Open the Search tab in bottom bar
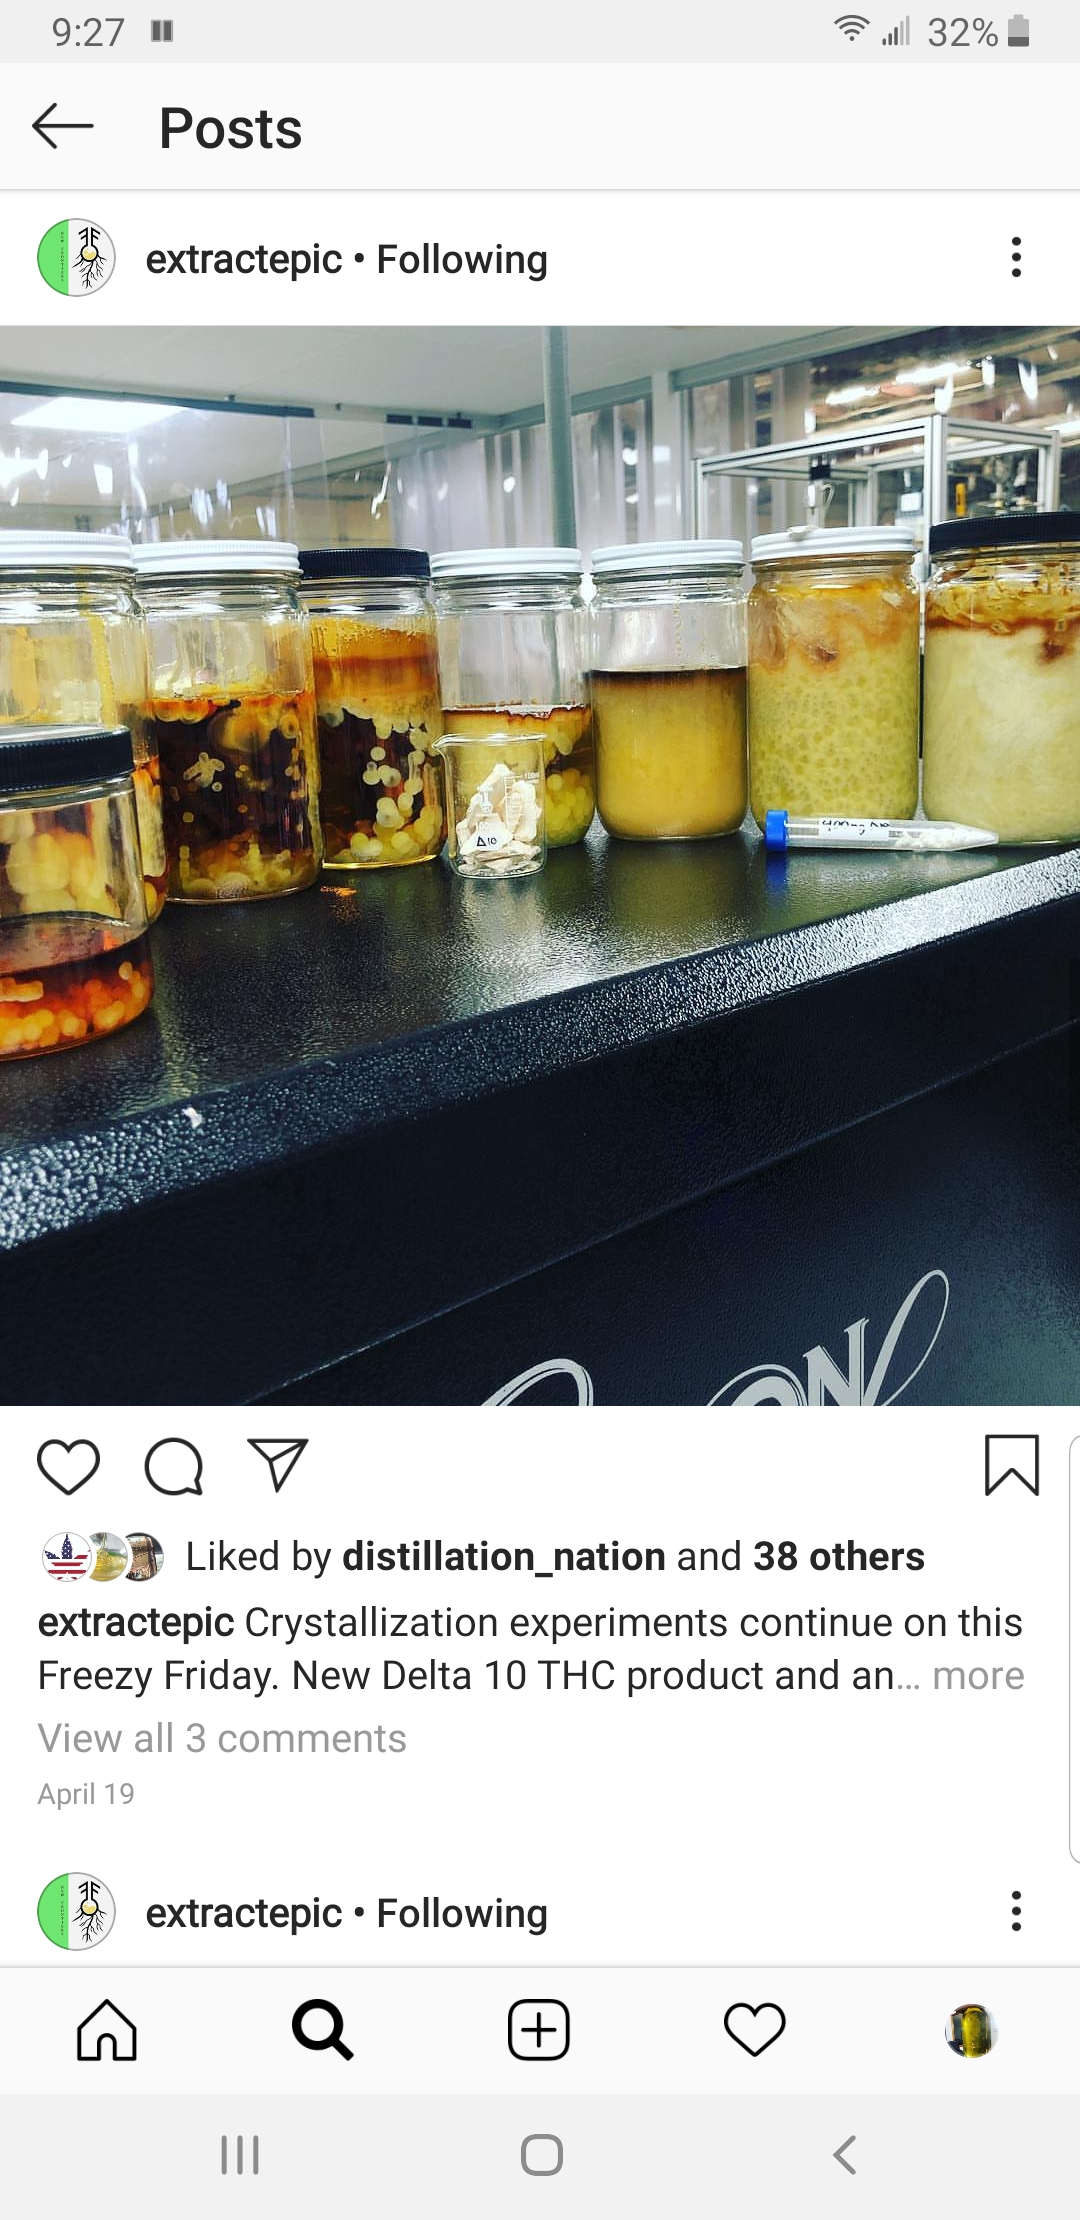 322,2030
